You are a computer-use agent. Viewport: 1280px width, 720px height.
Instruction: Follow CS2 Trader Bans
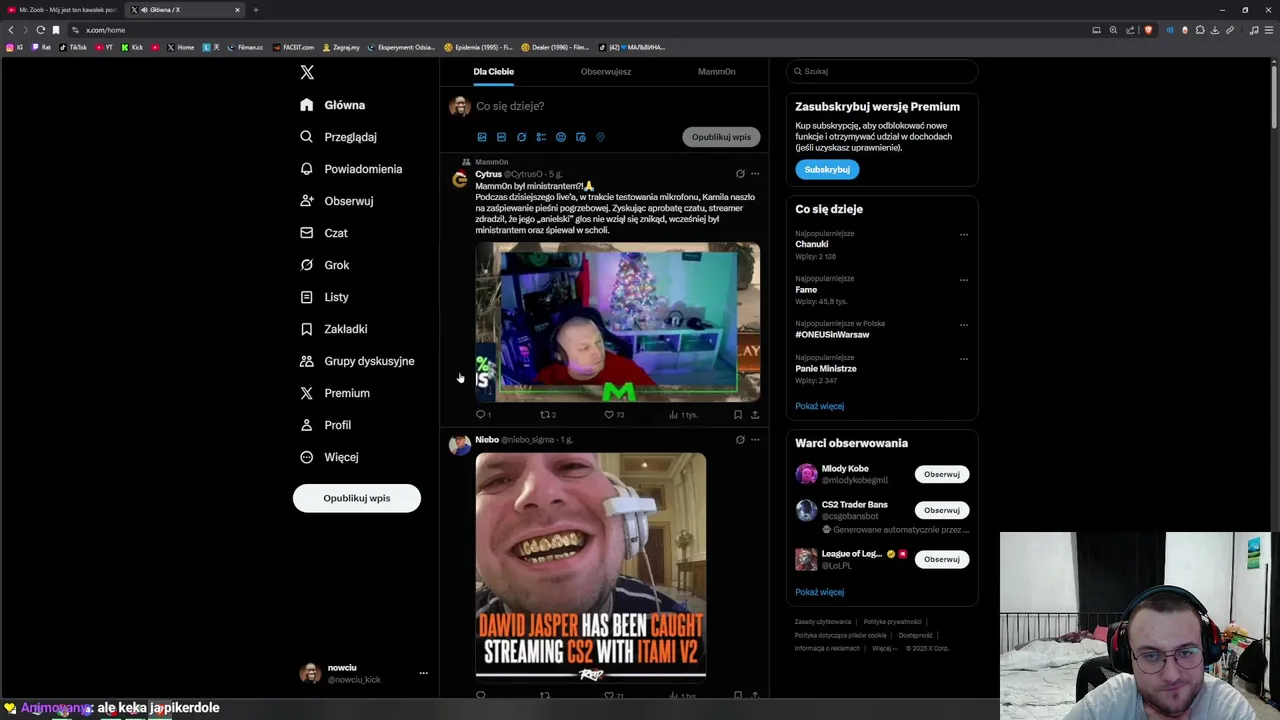[942, 510]
